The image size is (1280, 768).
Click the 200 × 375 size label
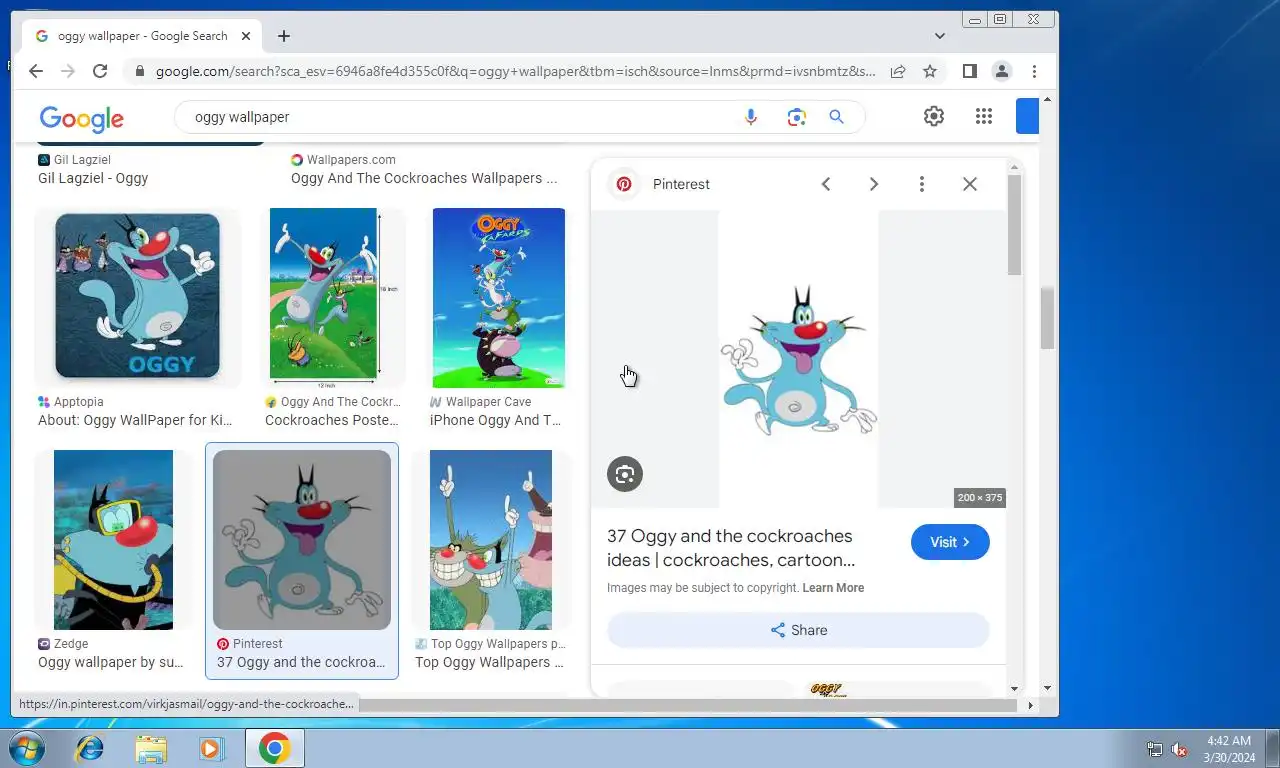[x=979, y=498]
